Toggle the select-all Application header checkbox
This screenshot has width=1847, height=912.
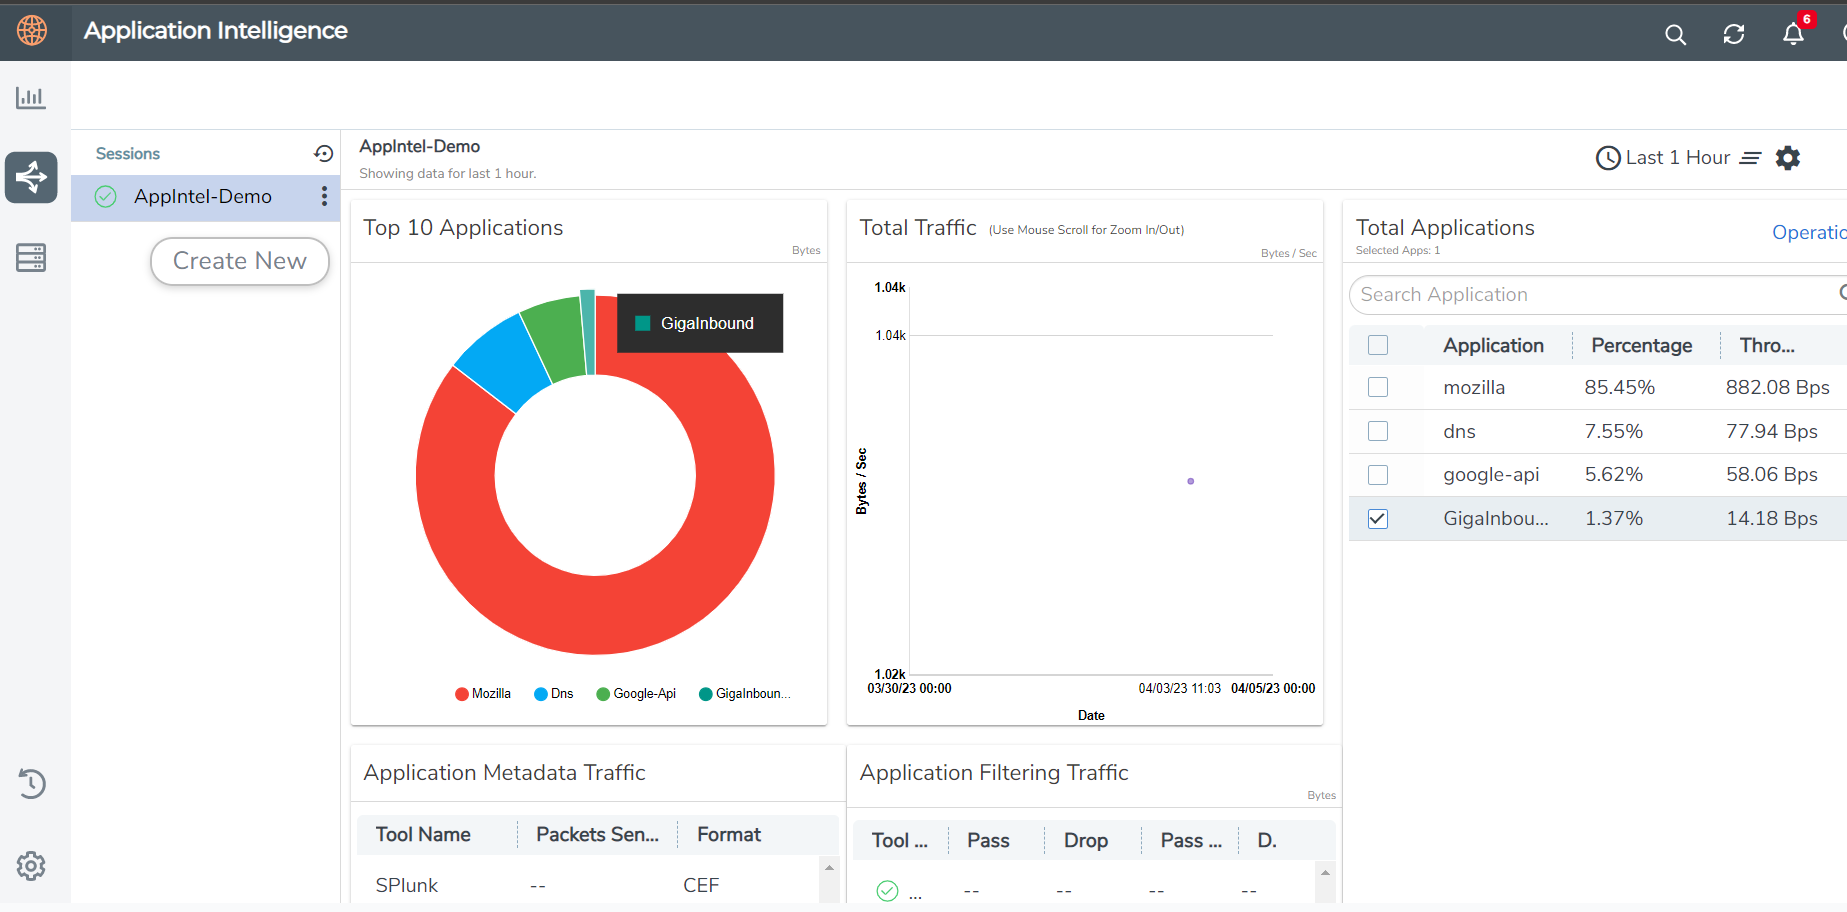click(x=1378, y=345)
